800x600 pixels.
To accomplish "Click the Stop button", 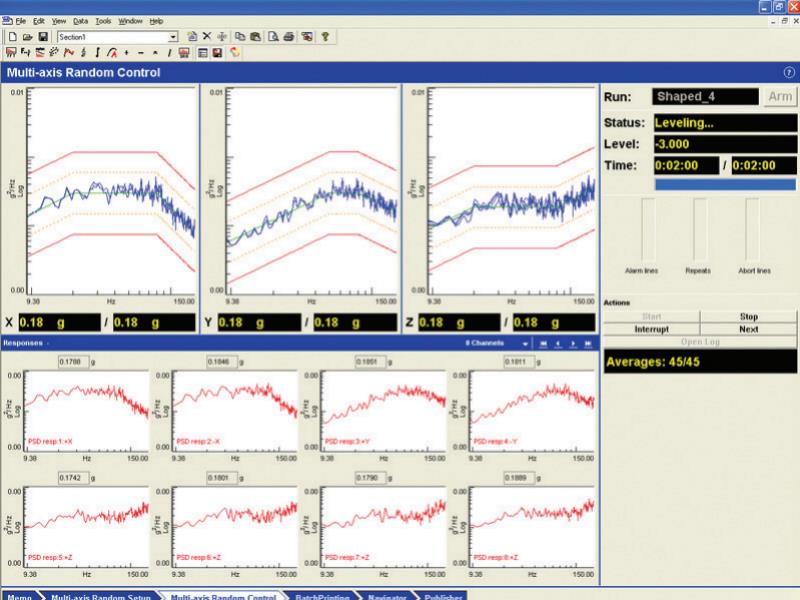I will 748,316.
